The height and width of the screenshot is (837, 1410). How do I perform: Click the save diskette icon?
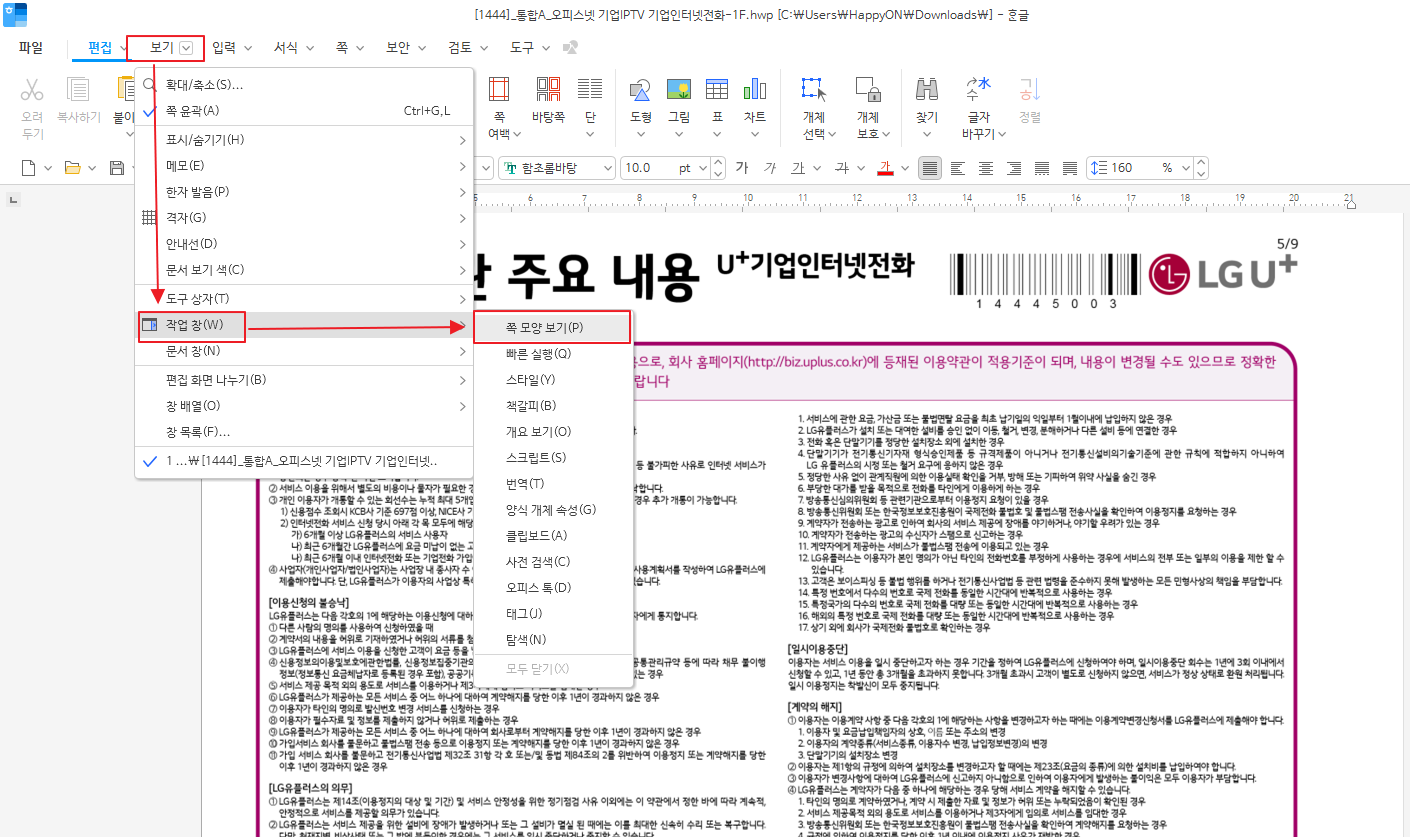tap(117, 168)
